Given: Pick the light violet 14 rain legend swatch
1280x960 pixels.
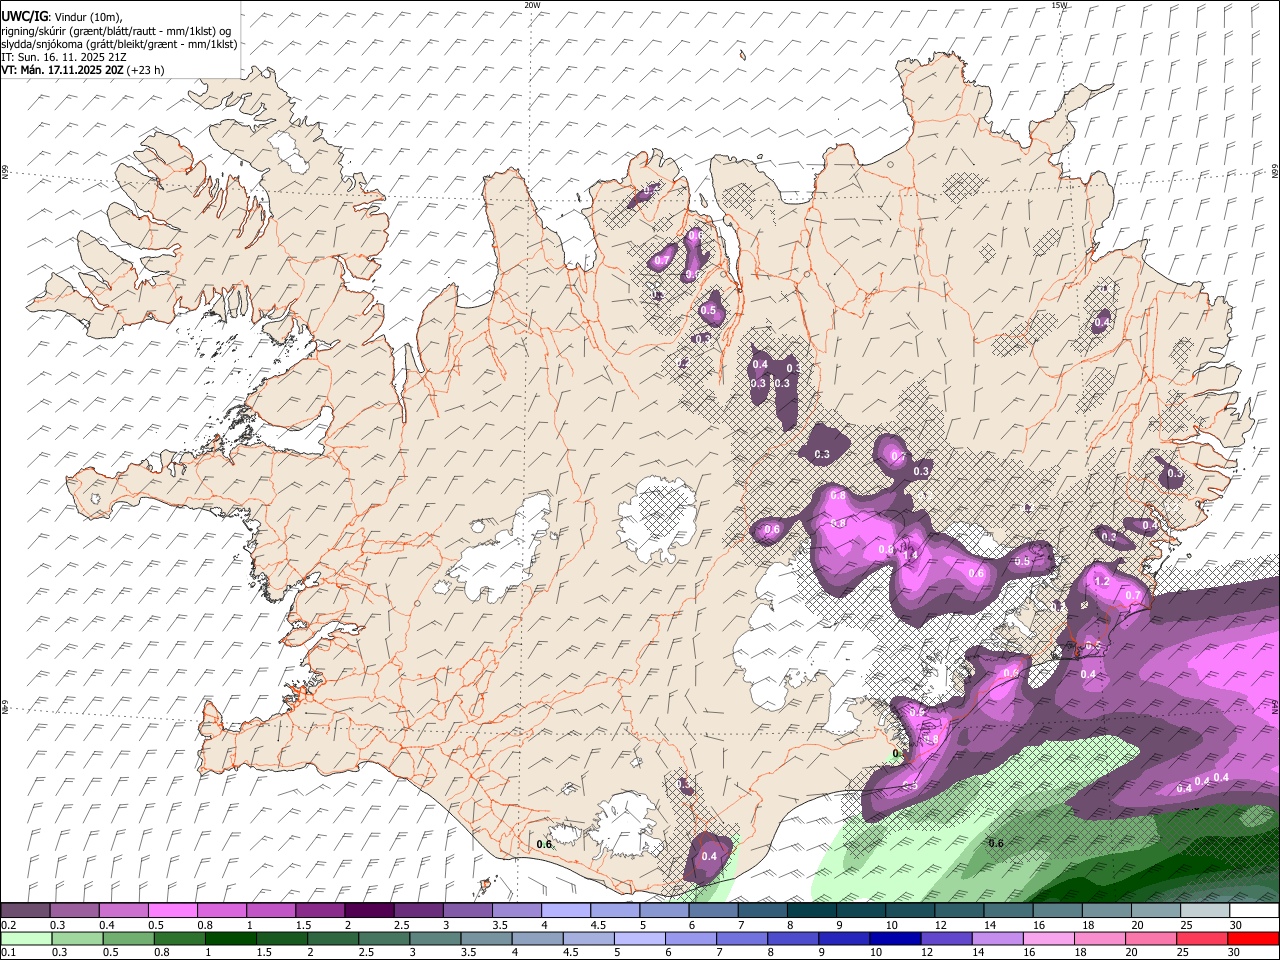Looking at the screenshot, I should pos(998,938).
